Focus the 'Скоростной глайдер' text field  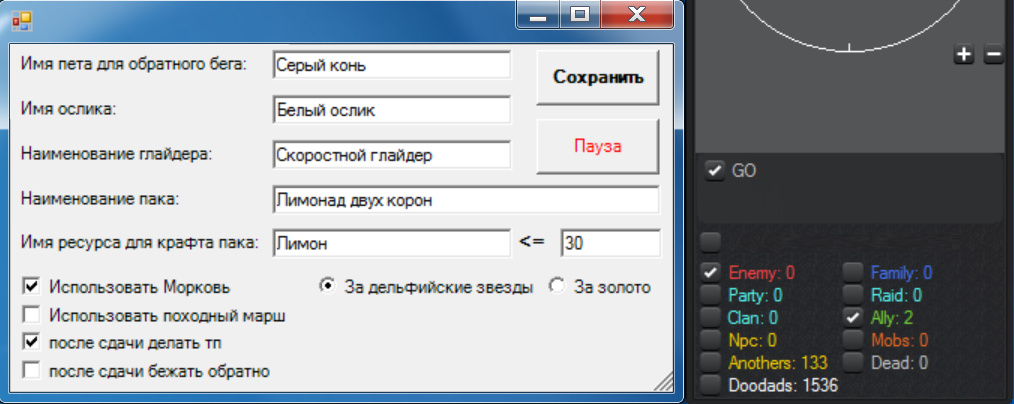tap(392, 155)
